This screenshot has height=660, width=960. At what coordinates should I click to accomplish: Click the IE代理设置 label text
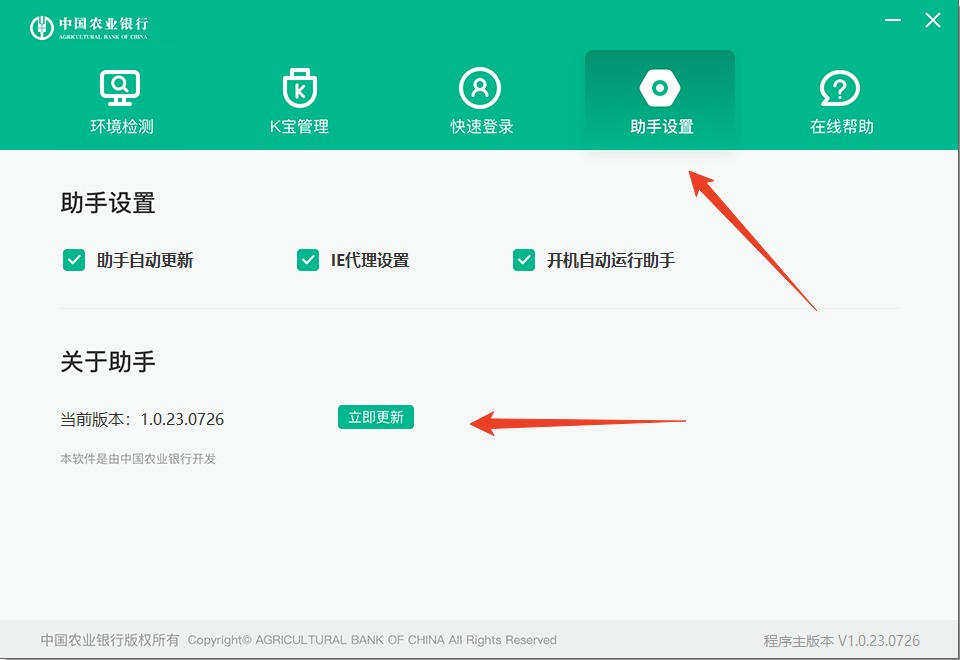[370, 261]
